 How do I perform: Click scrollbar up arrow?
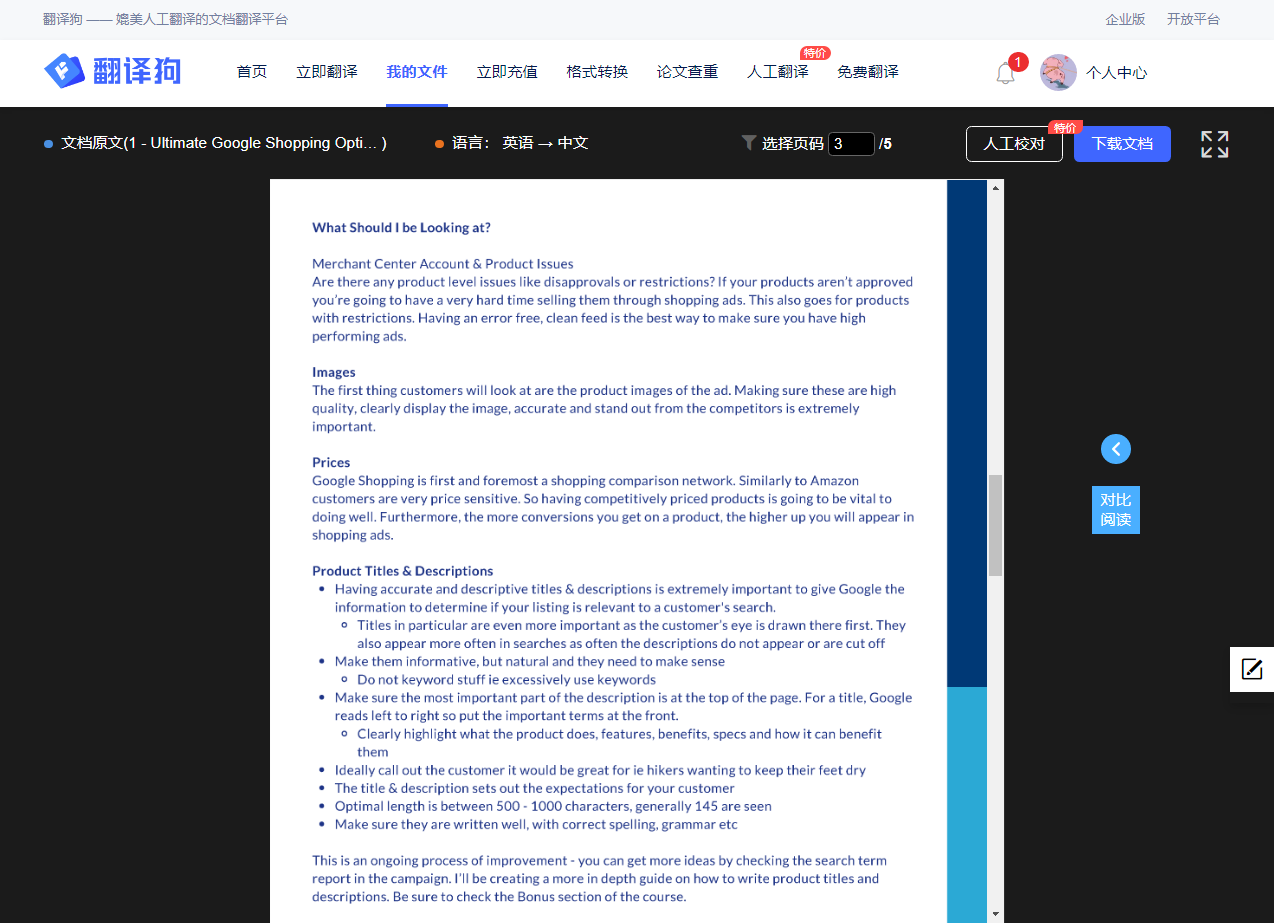[x=995, y=187]
